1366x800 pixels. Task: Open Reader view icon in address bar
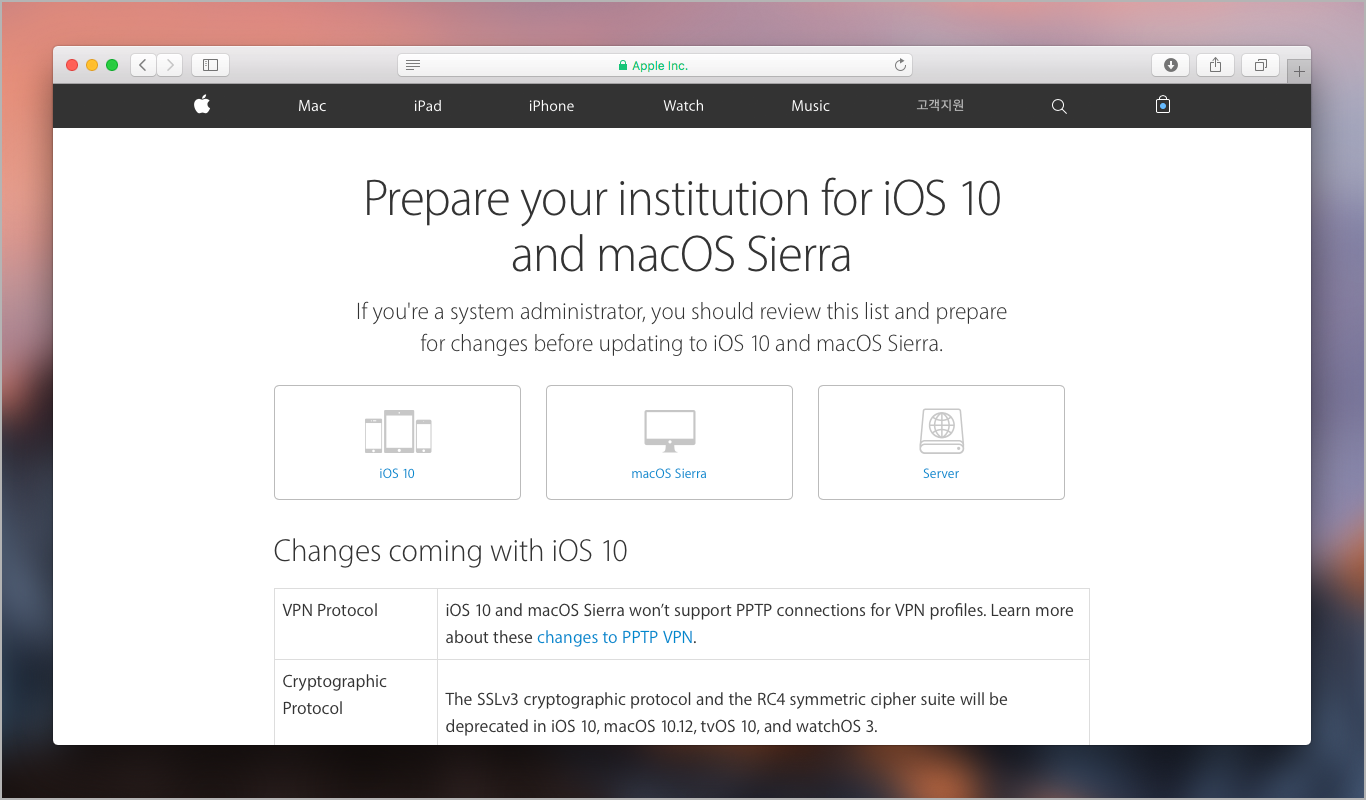(413, 65)
